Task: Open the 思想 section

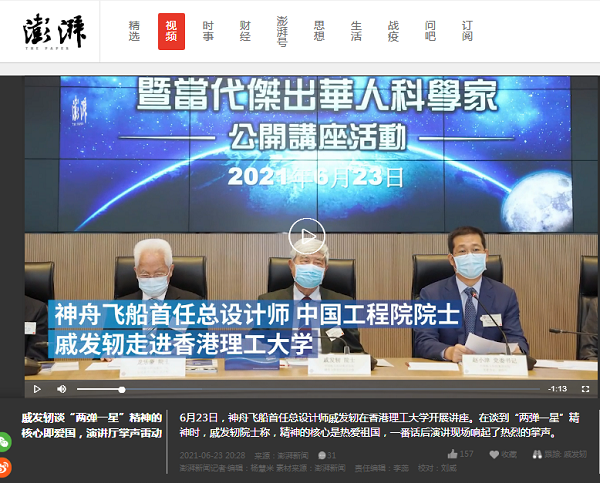Action: (x=319, y=31)
